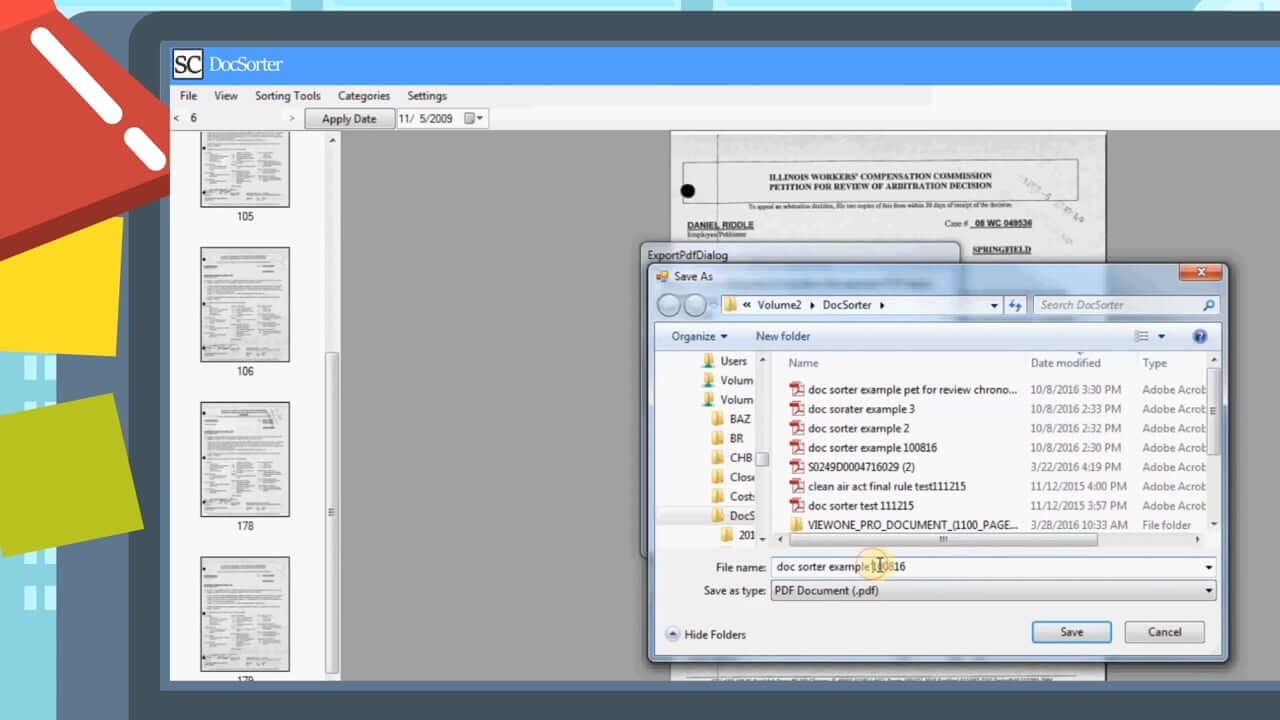Click the horizontal scrollbar in the file list
Image resolution: width=1280 pixels, height=720 pixels.
[942, 540]
